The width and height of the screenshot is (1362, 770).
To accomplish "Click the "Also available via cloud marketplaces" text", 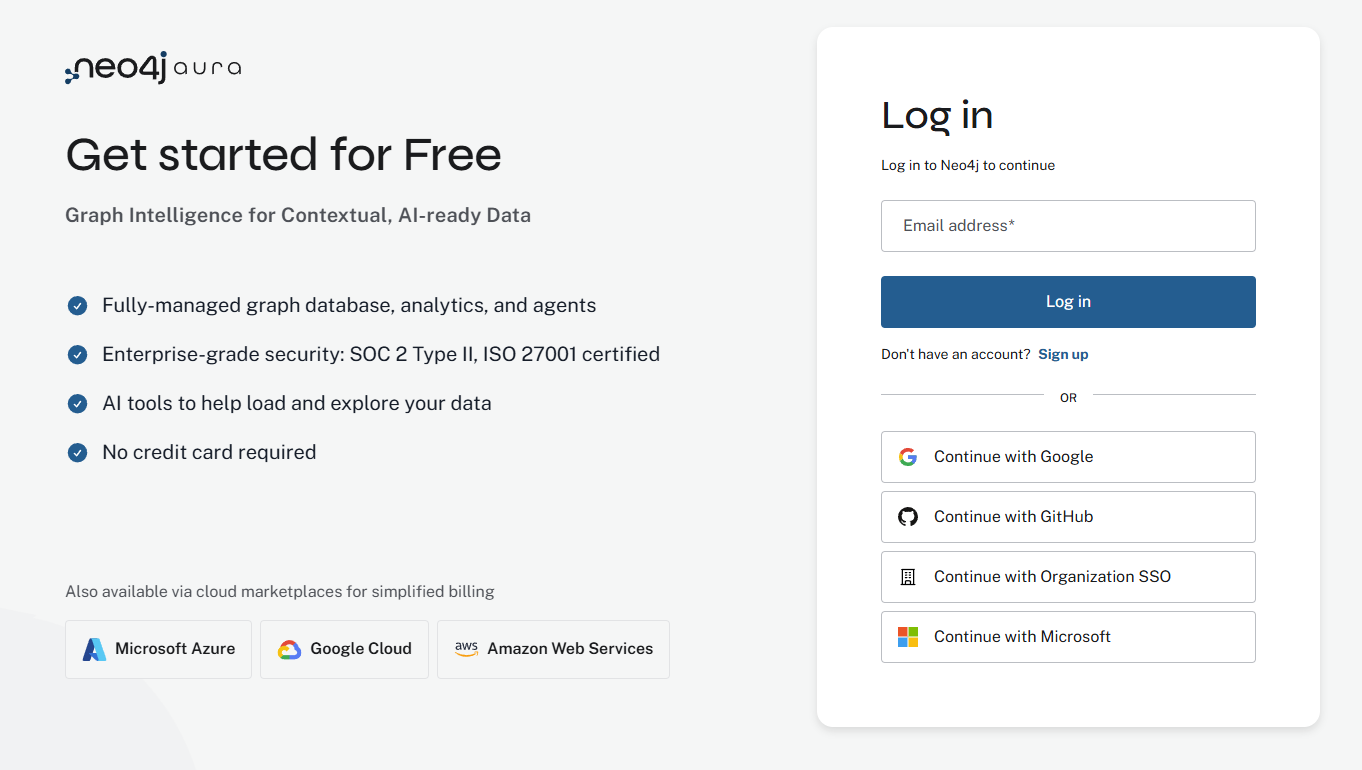I will click(x=280, y=591).
